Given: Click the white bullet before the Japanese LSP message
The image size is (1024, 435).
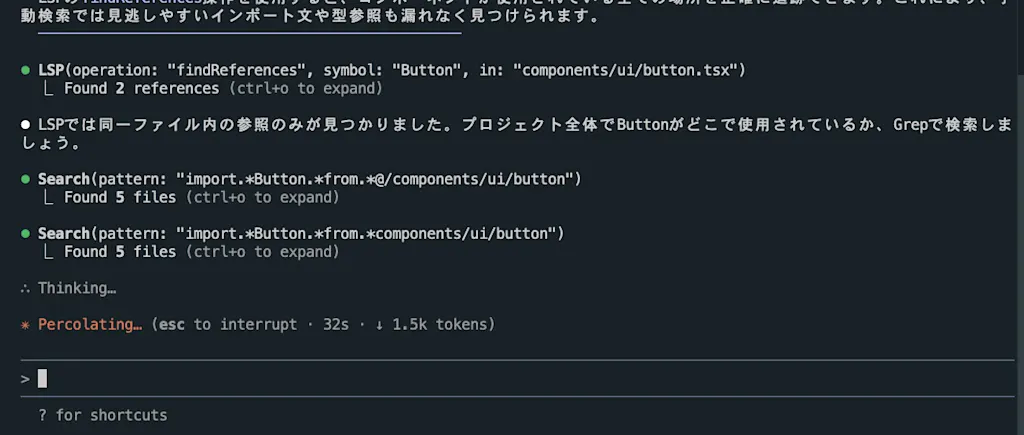Looking at the screenshot, I should point(25,125).
